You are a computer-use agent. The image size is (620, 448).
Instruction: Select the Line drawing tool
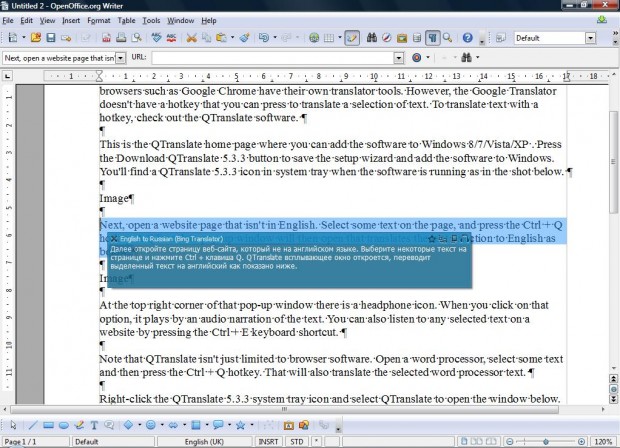coord(33,425)
